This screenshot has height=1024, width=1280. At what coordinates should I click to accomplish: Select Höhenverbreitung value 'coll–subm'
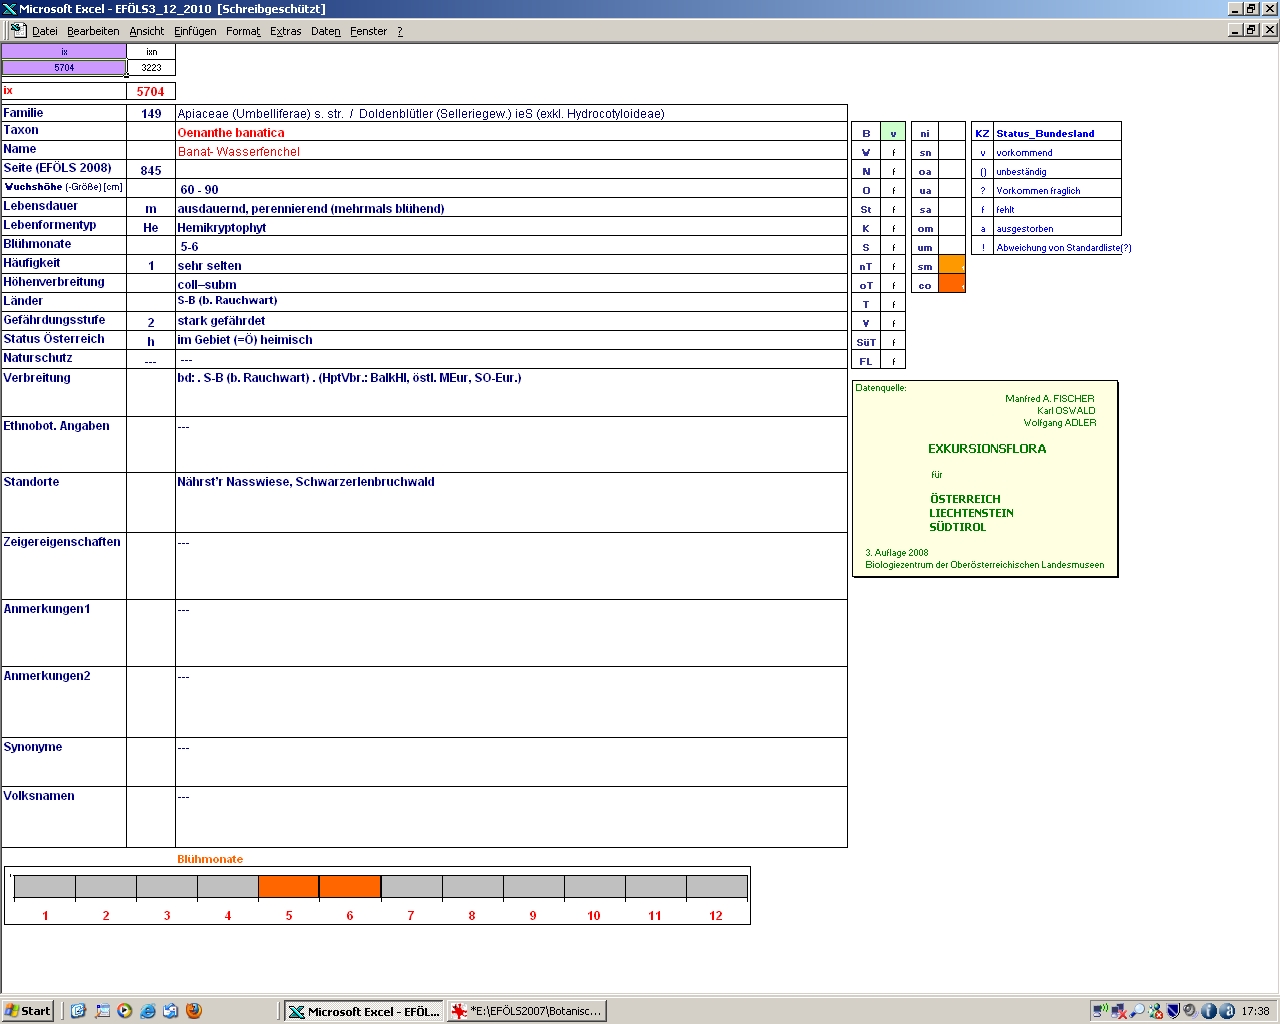[x=511, y=284]
